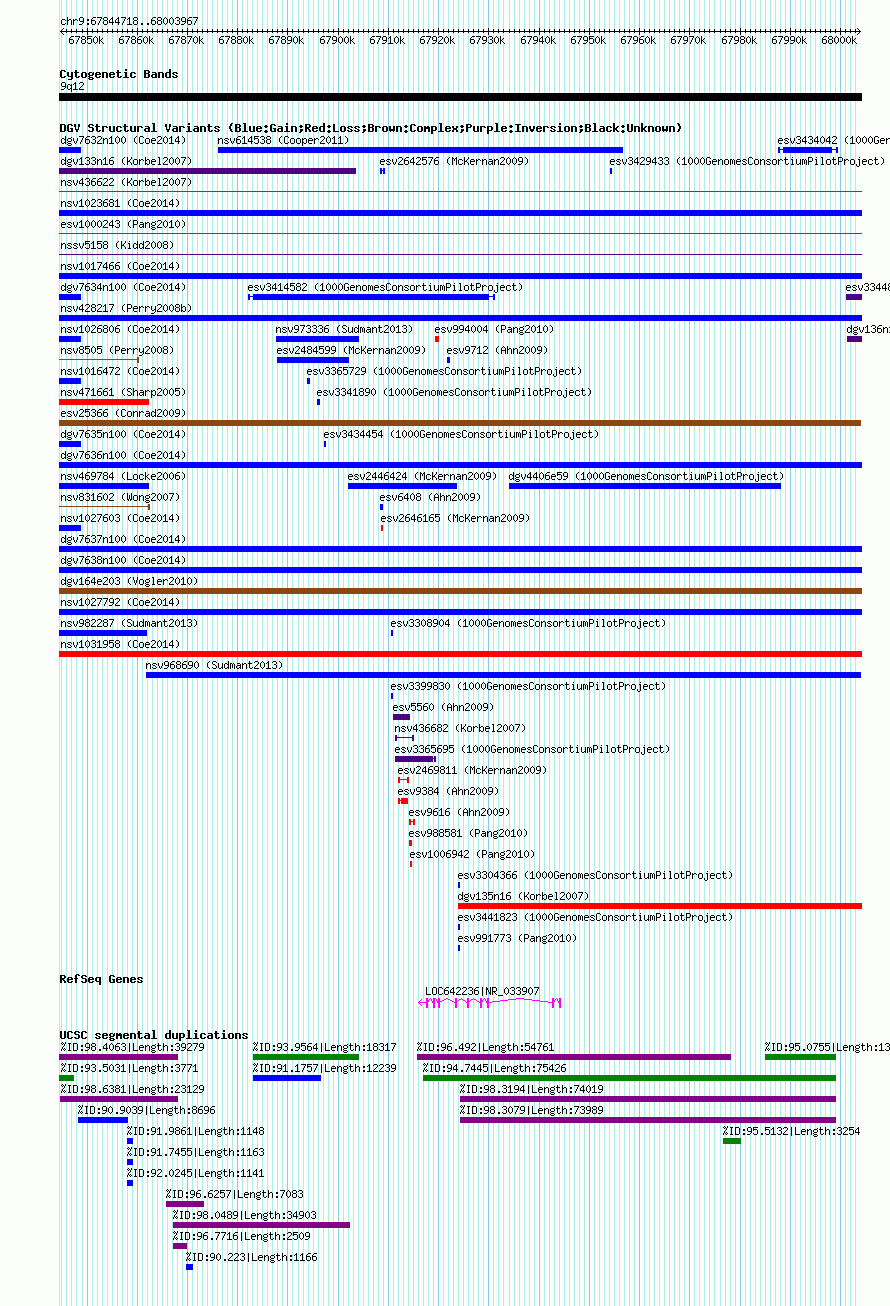Select variant dgv135n16 (Korbel2007) label
The width and height of the screenshot is (890, 1306).
coord(524,896)
